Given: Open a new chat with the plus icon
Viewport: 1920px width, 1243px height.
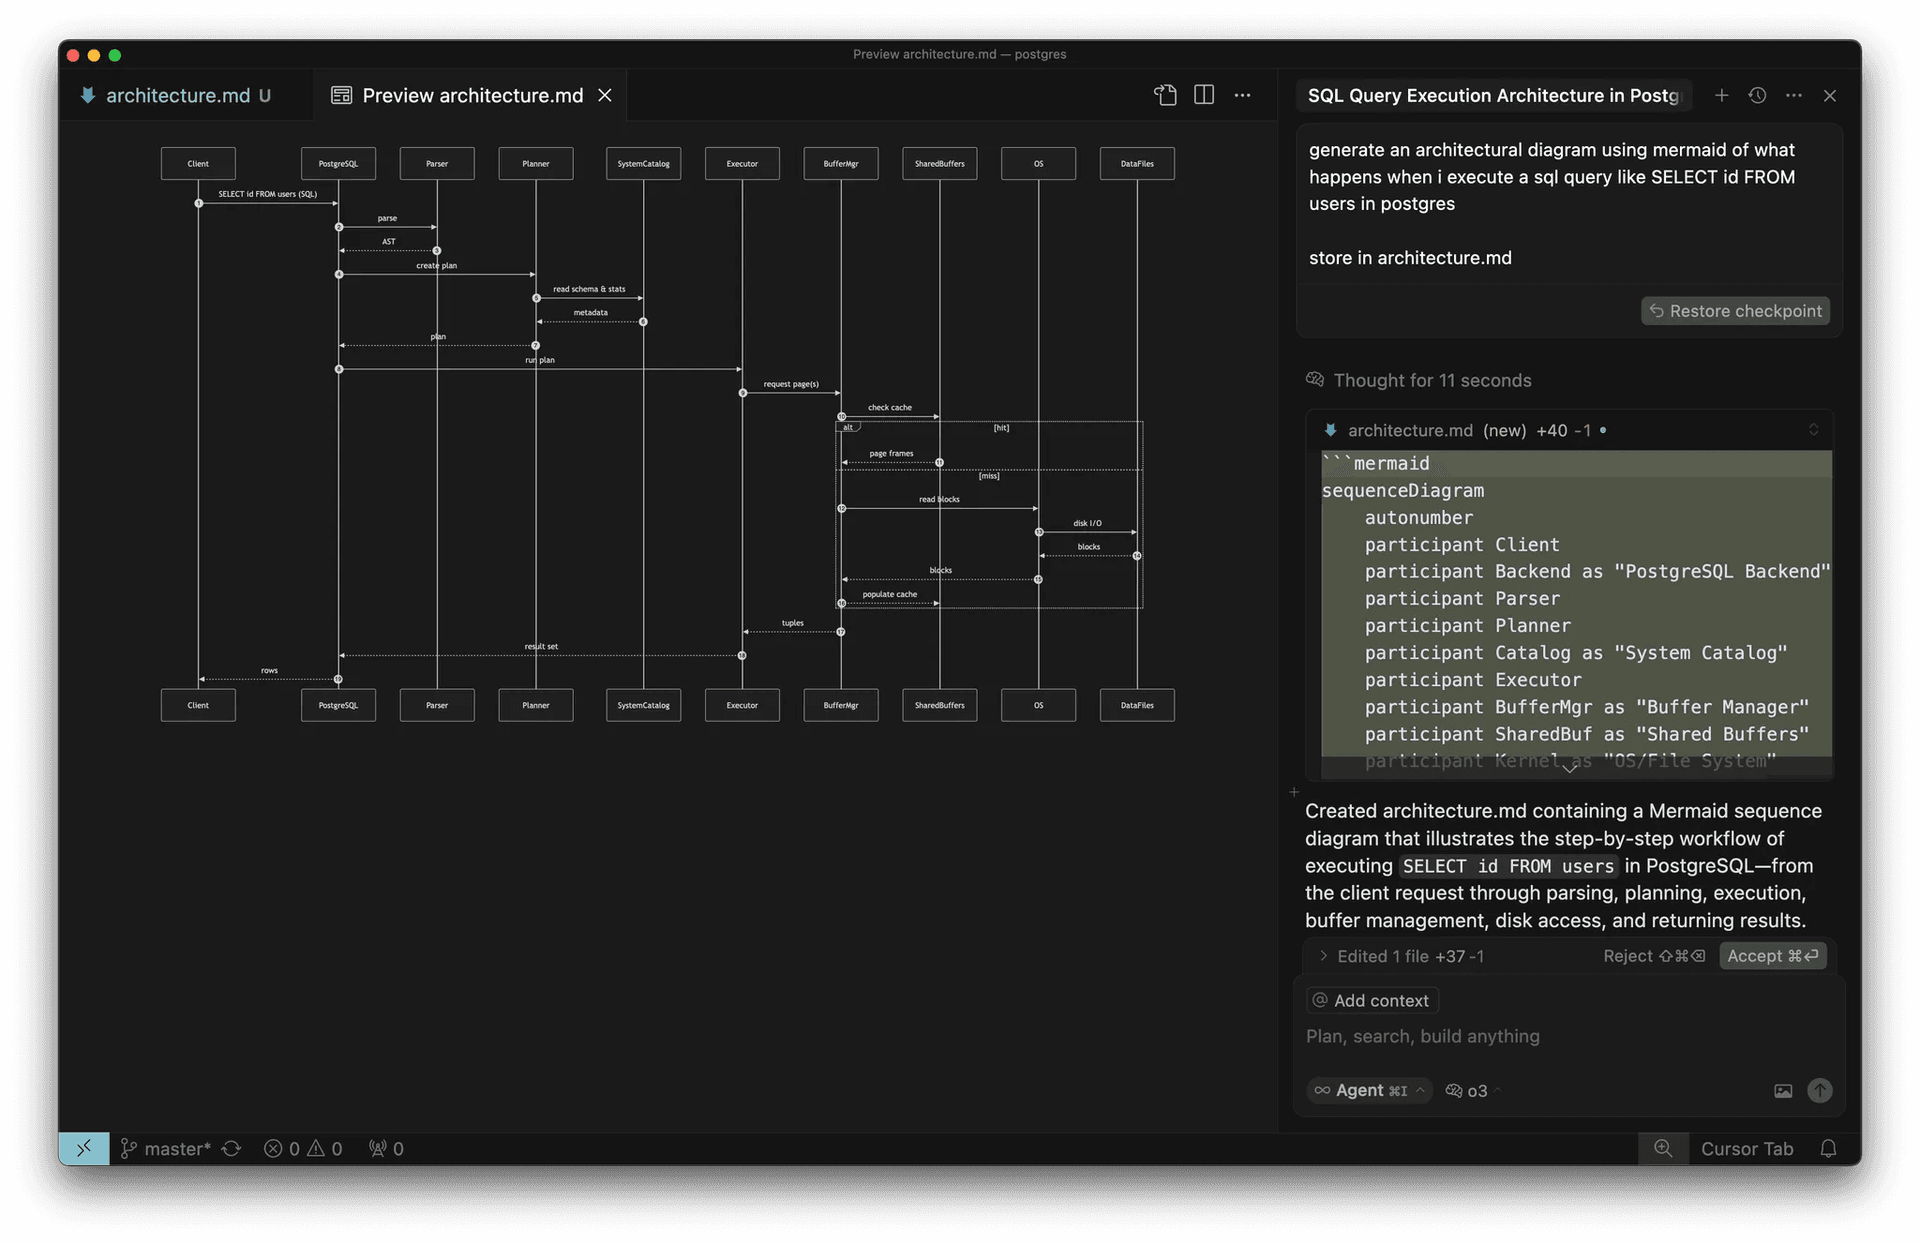Looking at the screenshot, I should tap(1722, 95).
